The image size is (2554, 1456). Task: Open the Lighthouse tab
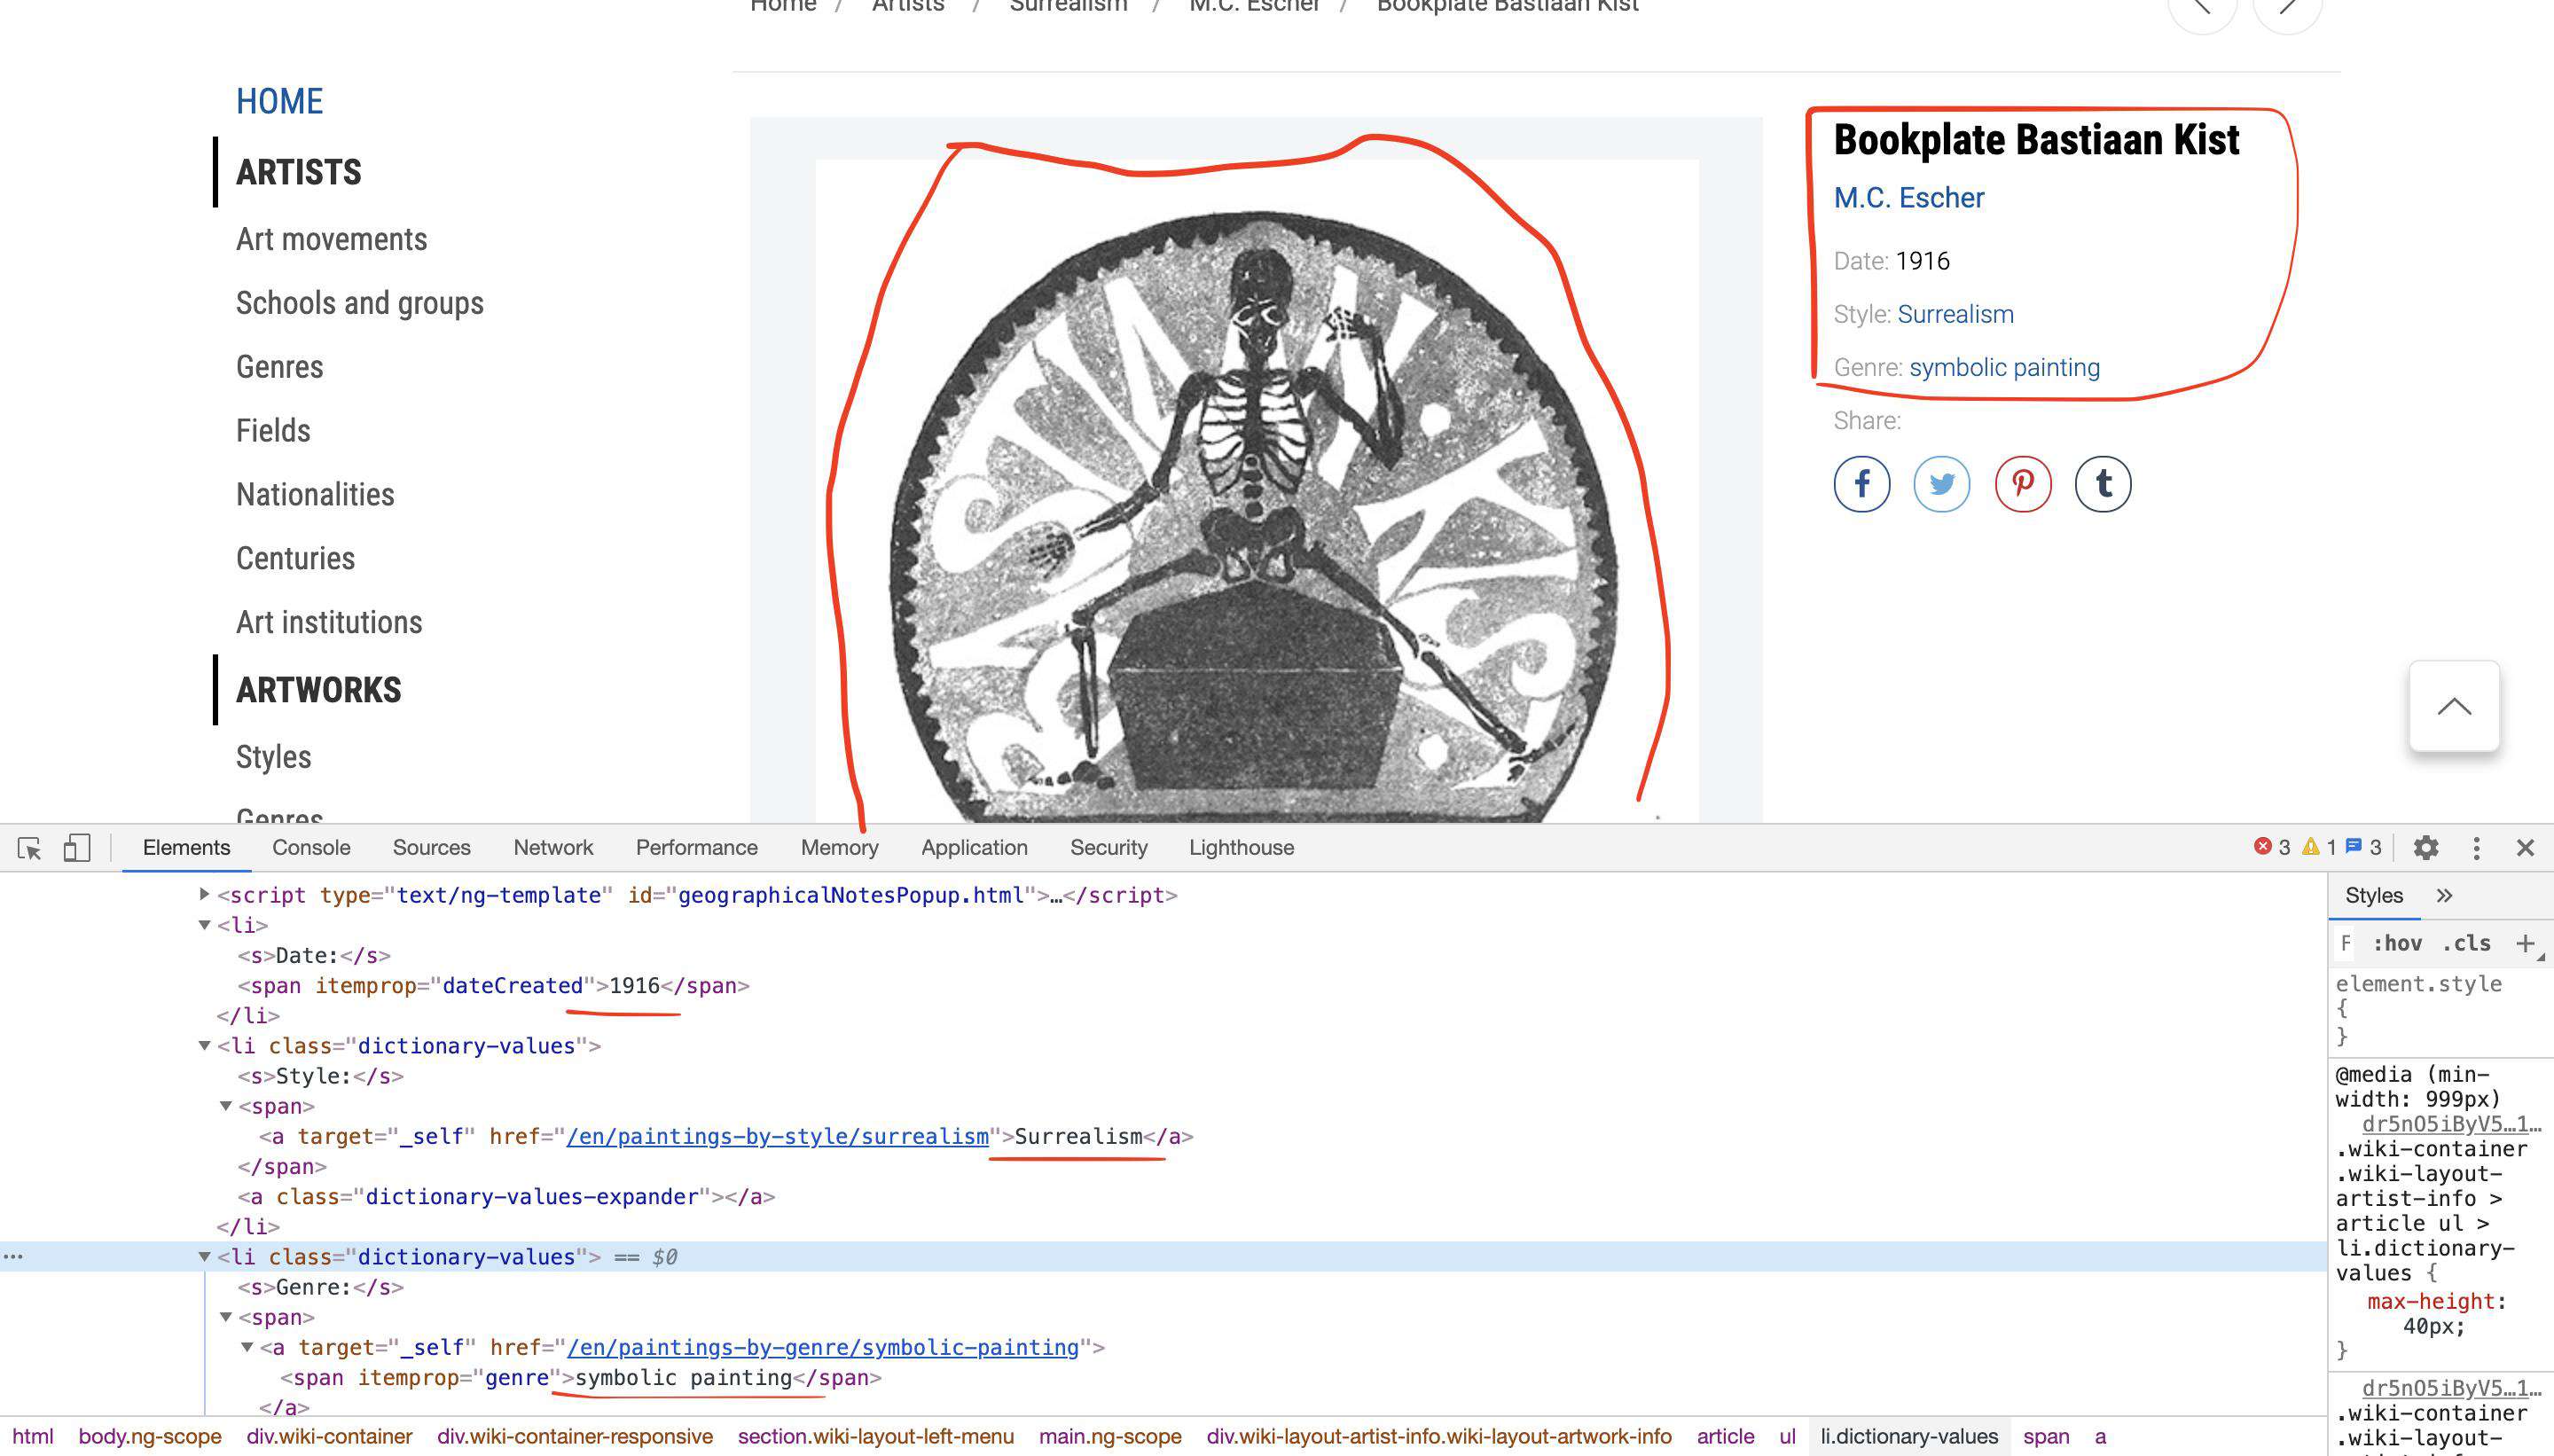1241,848
